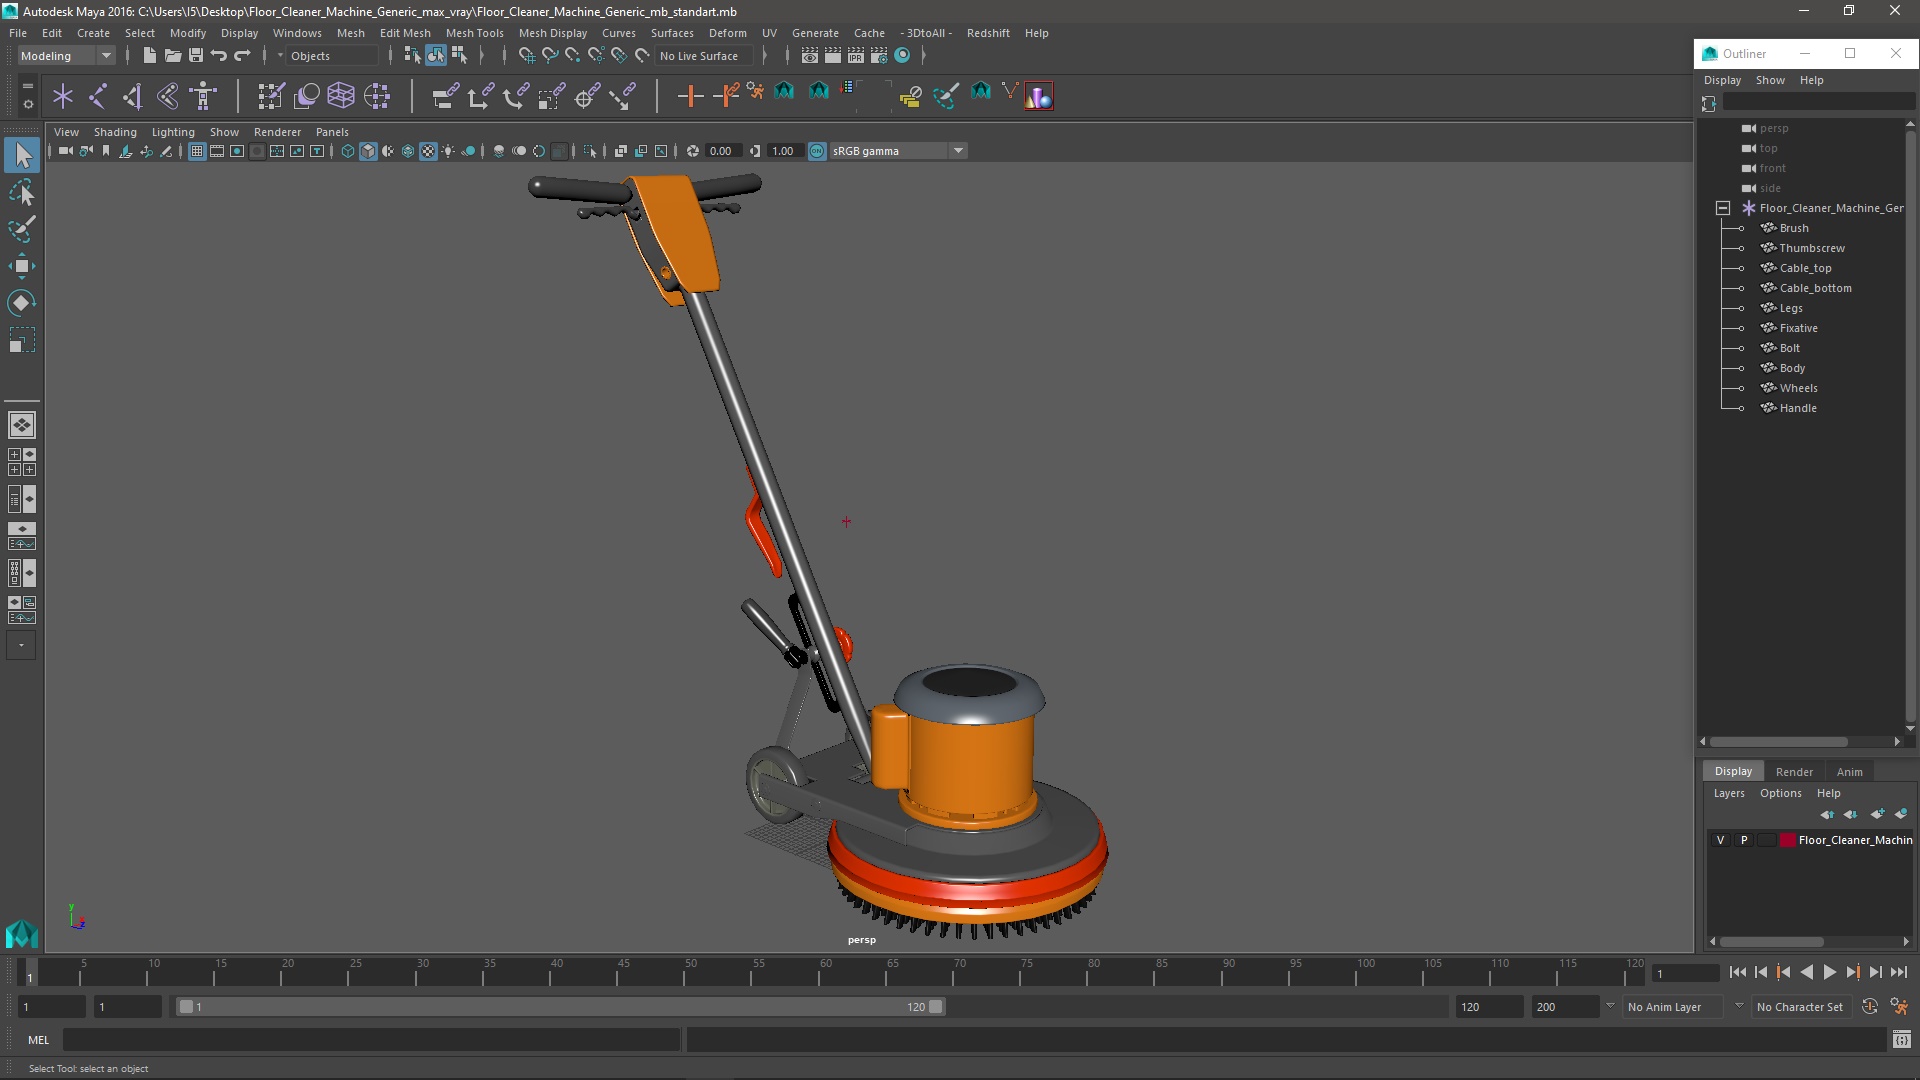Image resolution: width=1920 pixels, height=1080 pixels.
Task: Open the sRGB gamma color space dropdown
Action: pyautogui.click(x=898, y=151)
